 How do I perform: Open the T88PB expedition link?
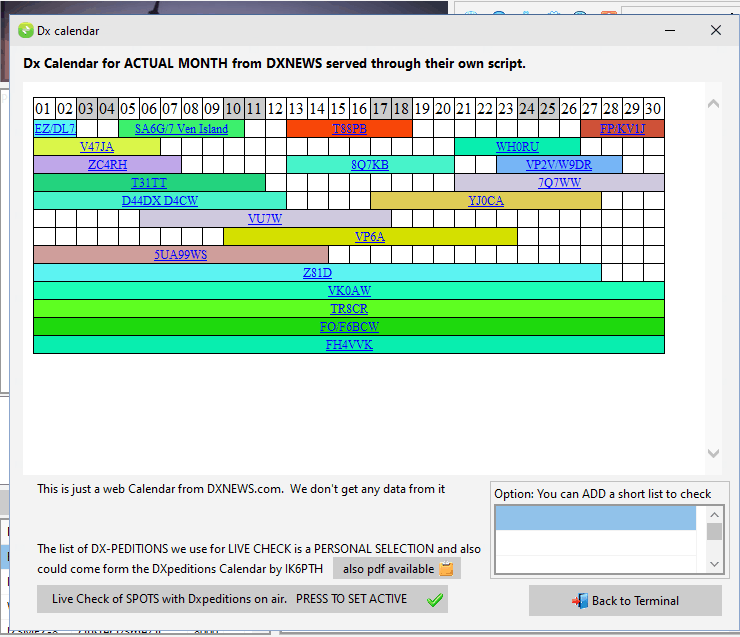click(x=349, y=129)
